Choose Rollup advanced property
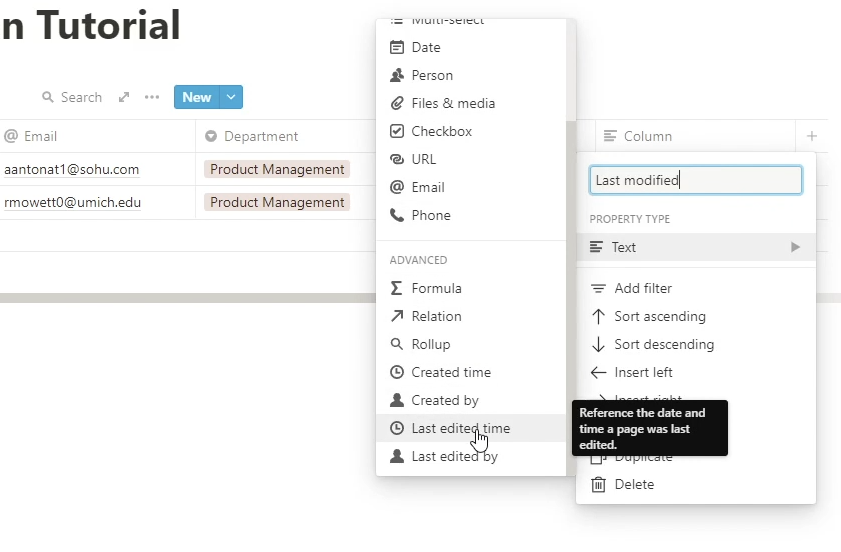Viewport: 841px width, 552px height. click(x=471, y=344)
